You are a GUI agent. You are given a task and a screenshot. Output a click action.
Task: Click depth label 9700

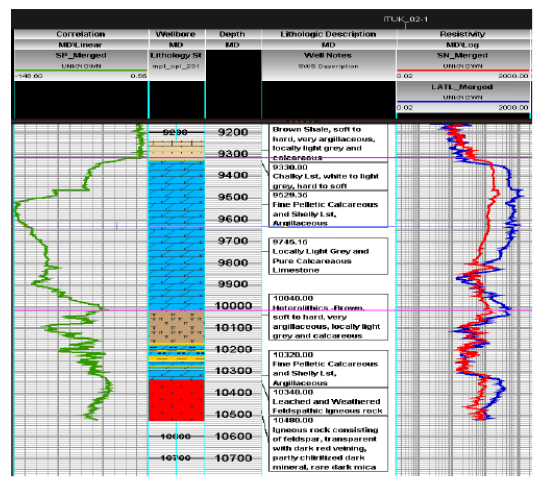point(233,241)
